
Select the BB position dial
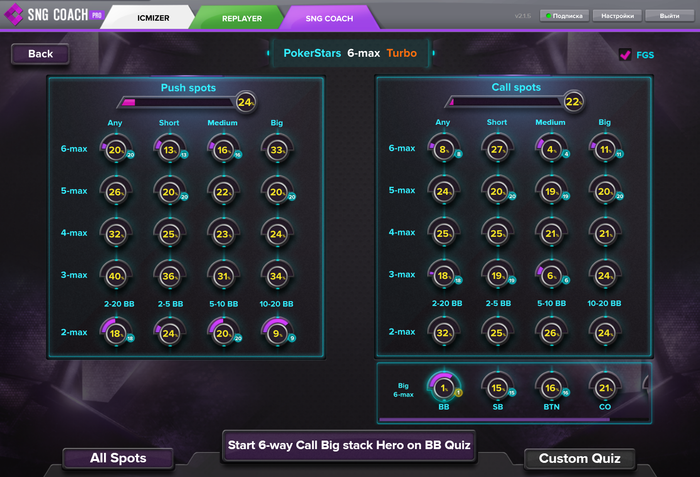(444, 388)
